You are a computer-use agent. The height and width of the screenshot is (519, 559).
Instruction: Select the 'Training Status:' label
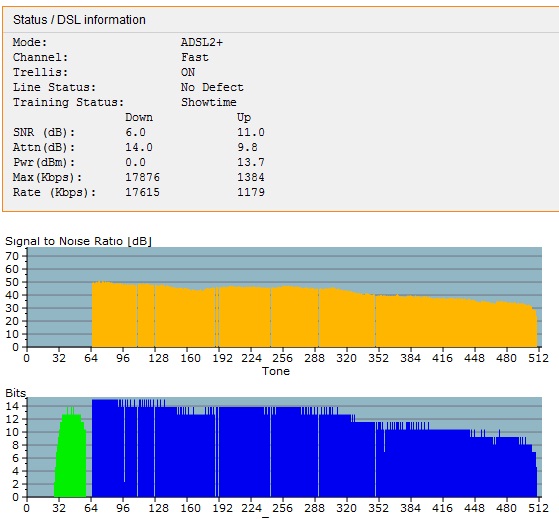pyautogui.click(x=68, y=102)
